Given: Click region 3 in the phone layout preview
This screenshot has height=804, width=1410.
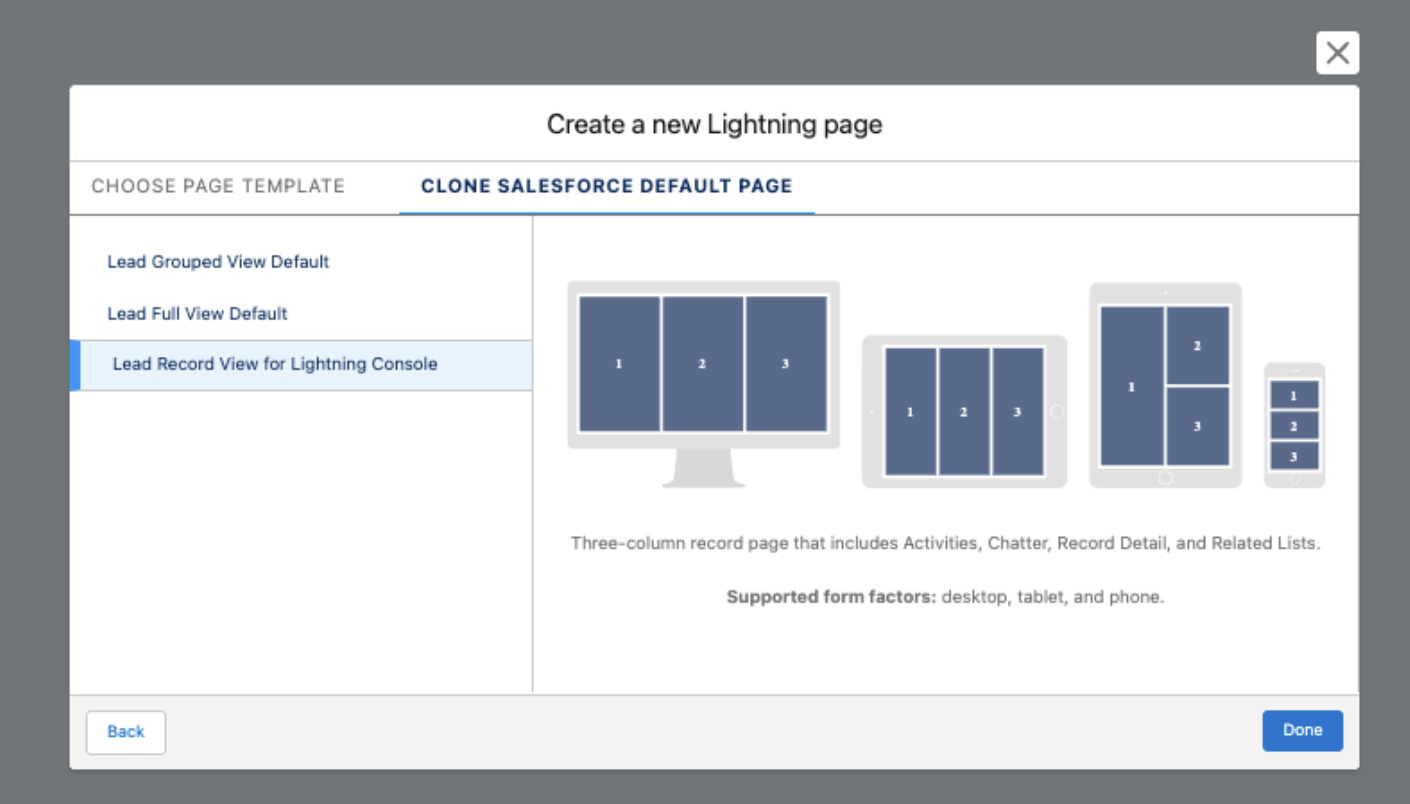Looking at the screenshot, I should pos(1294,457).
